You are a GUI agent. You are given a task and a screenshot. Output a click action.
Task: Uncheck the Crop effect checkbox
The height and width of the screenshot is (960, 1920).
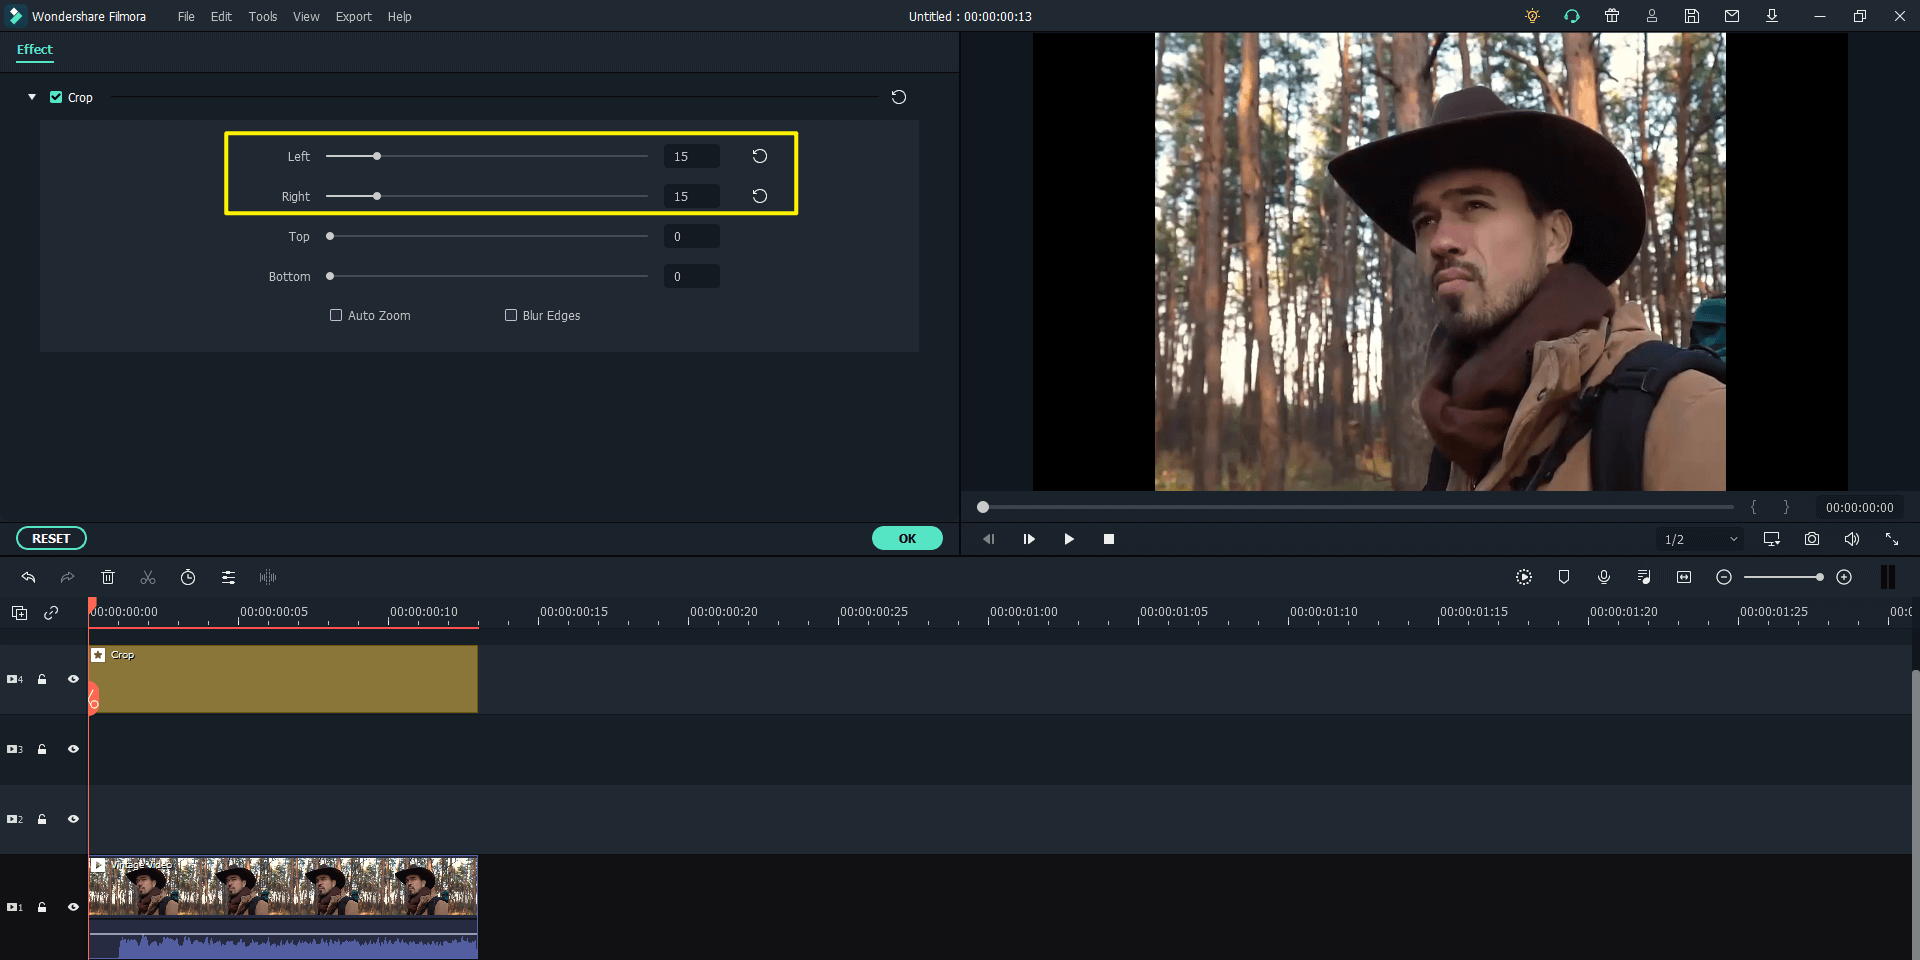(56, 97)
